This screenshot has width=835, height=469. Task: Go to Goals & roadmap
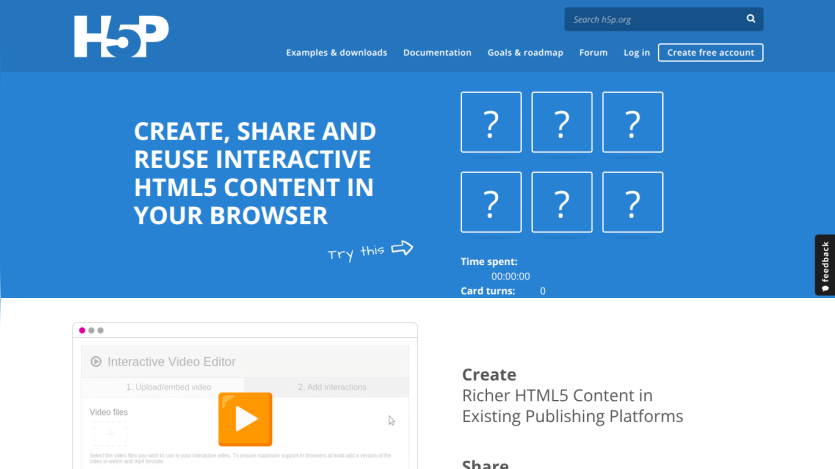click(525, 52)
